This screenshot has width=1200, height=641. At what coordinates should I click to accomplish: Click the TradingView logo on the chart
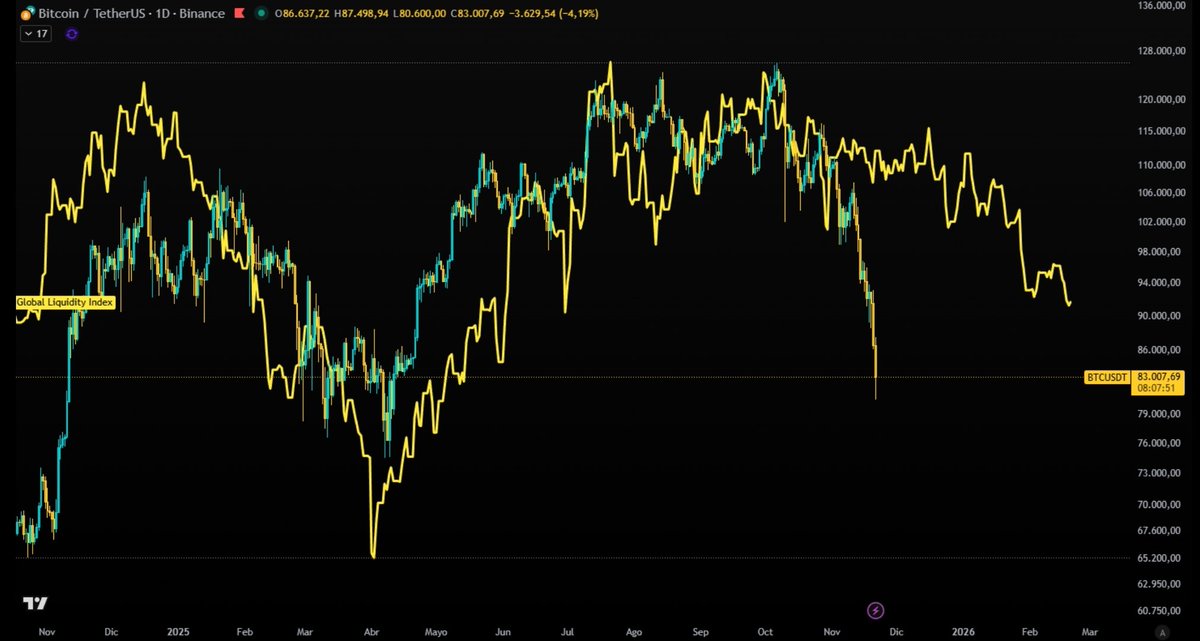(36, 603)
